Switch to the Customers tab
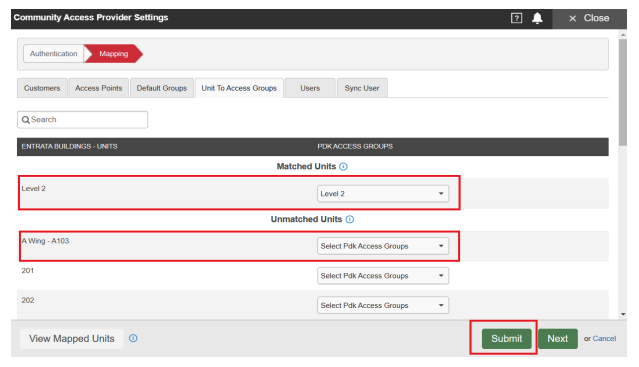 pos(42,88)
